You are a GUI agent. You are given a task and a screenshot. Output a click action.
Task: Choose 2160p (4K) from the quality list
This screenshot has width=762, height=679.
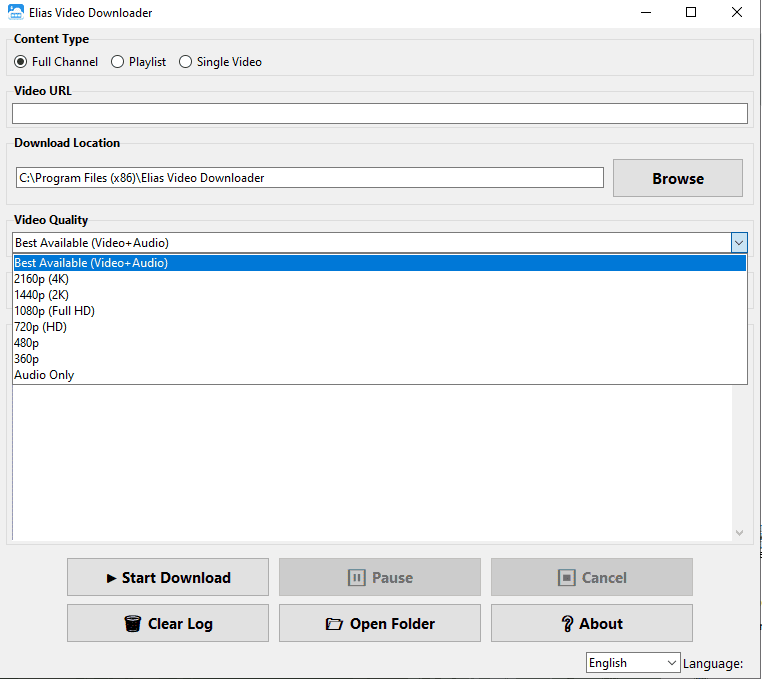click(42, 279)
